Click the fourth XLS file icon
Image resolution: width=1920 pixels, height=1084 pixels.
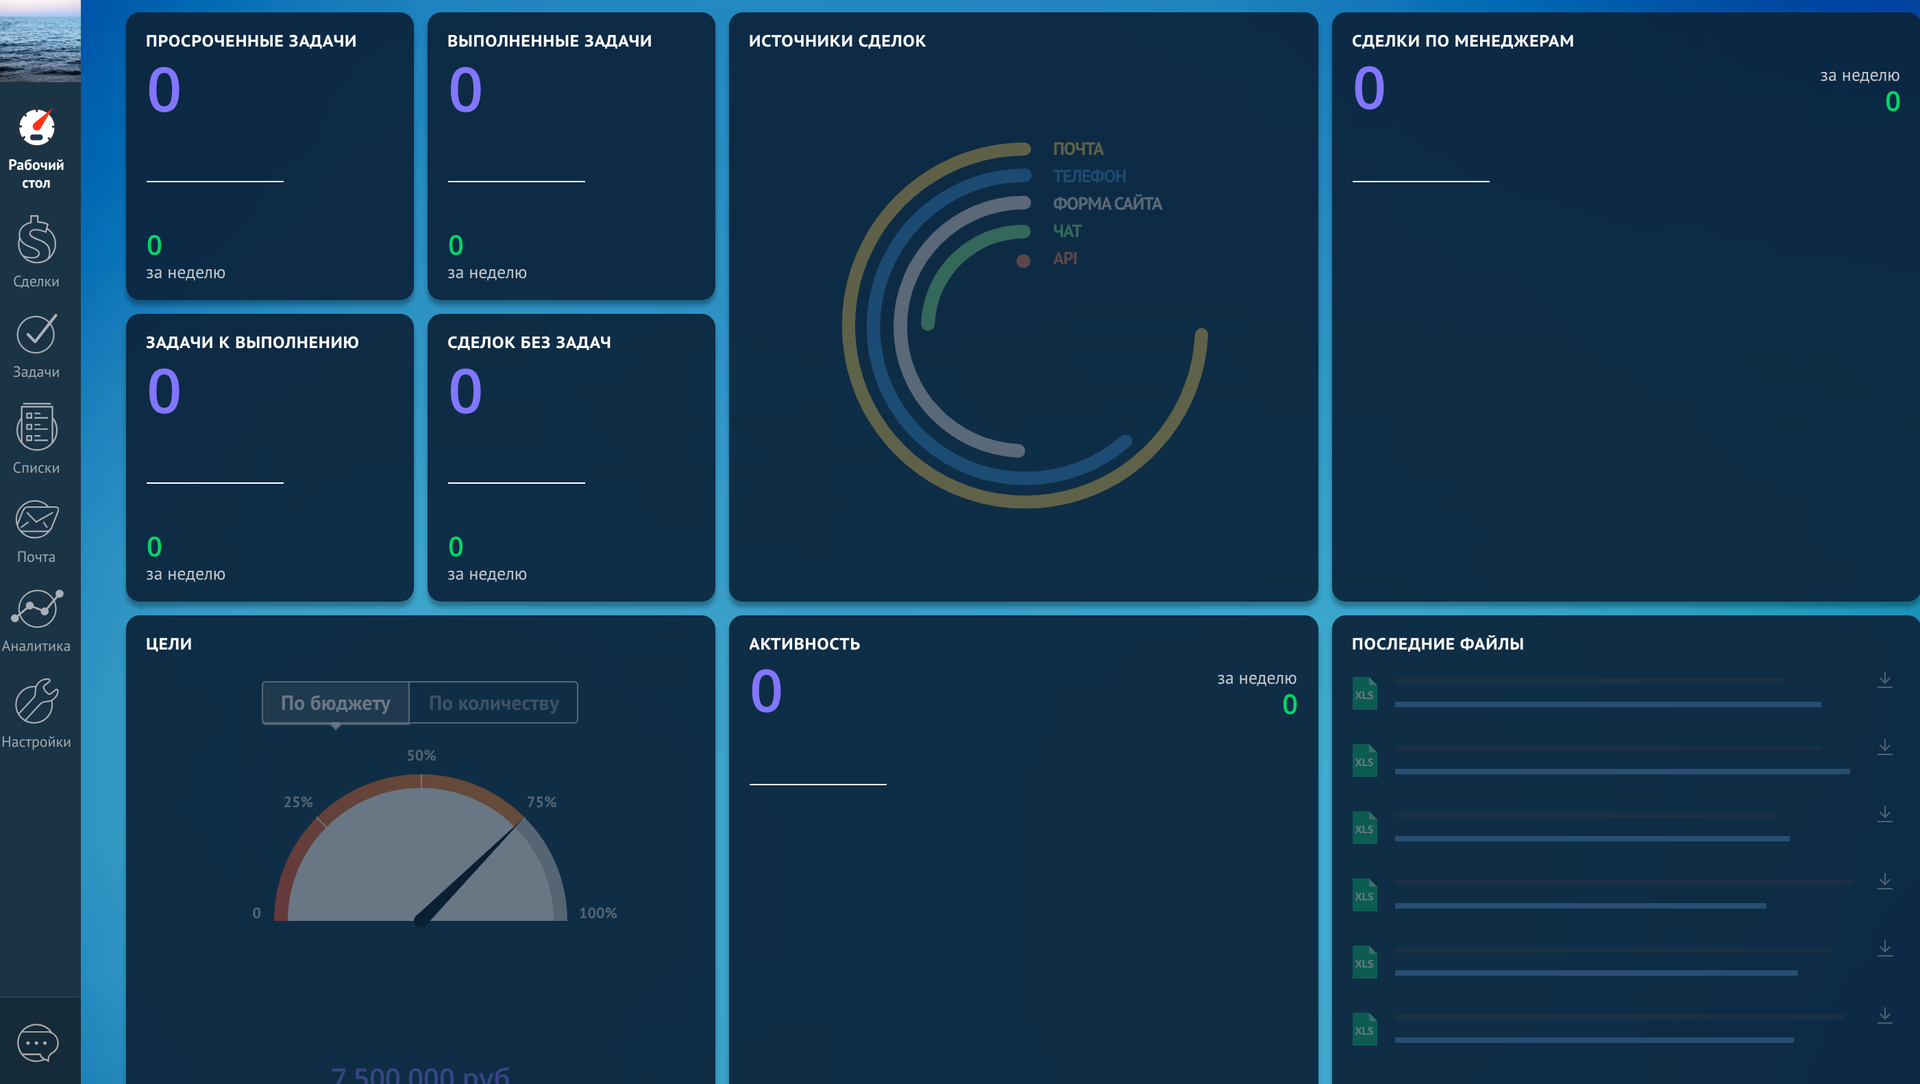coord(1364,894)
